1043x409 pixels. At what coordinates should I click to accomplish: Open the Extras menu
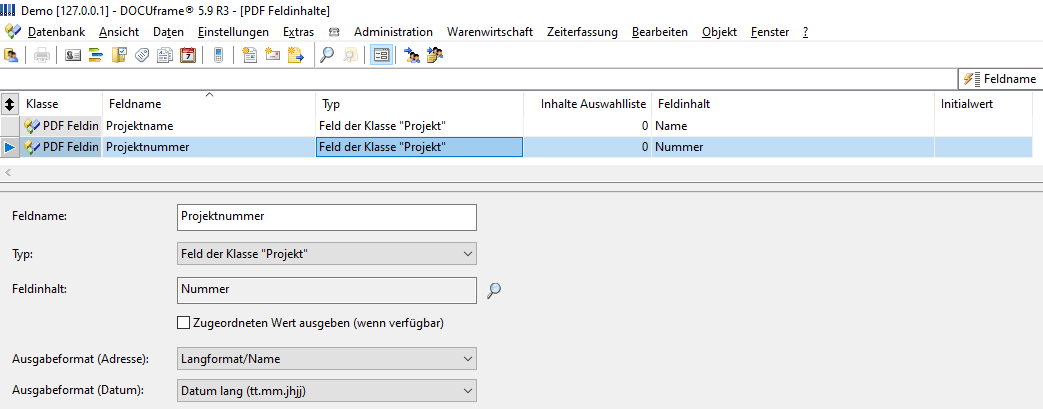298,32
